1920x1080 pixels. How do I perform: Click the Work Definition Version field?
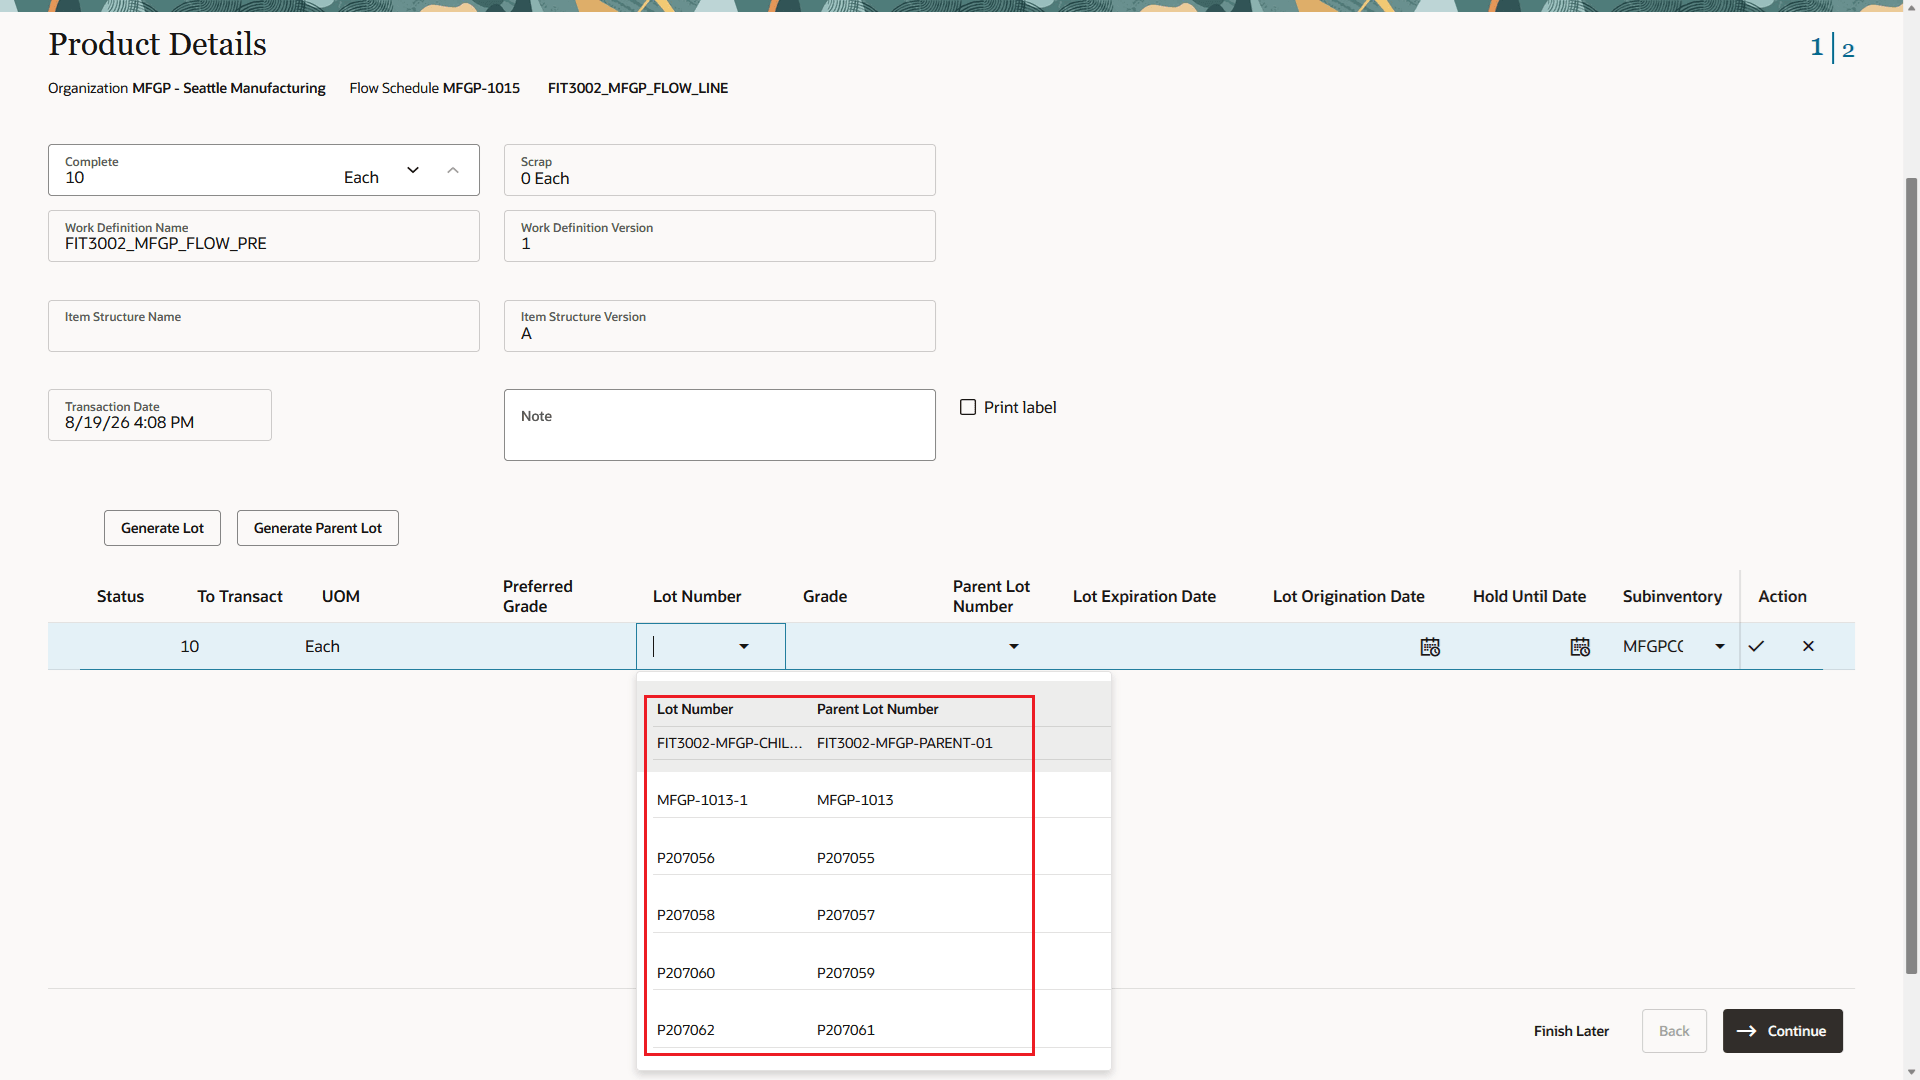(720, 236)
